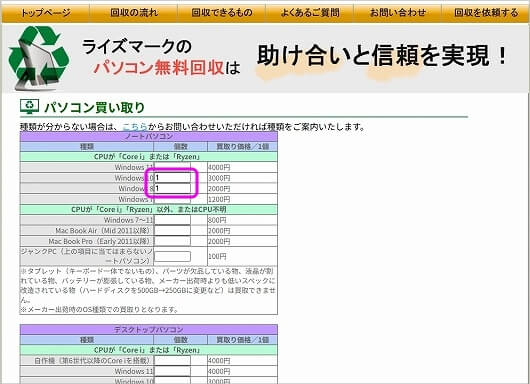Click the ※メーカー出荷時のOS種類 note text
This screenshot has height=384, width=530.
point(99,309)
